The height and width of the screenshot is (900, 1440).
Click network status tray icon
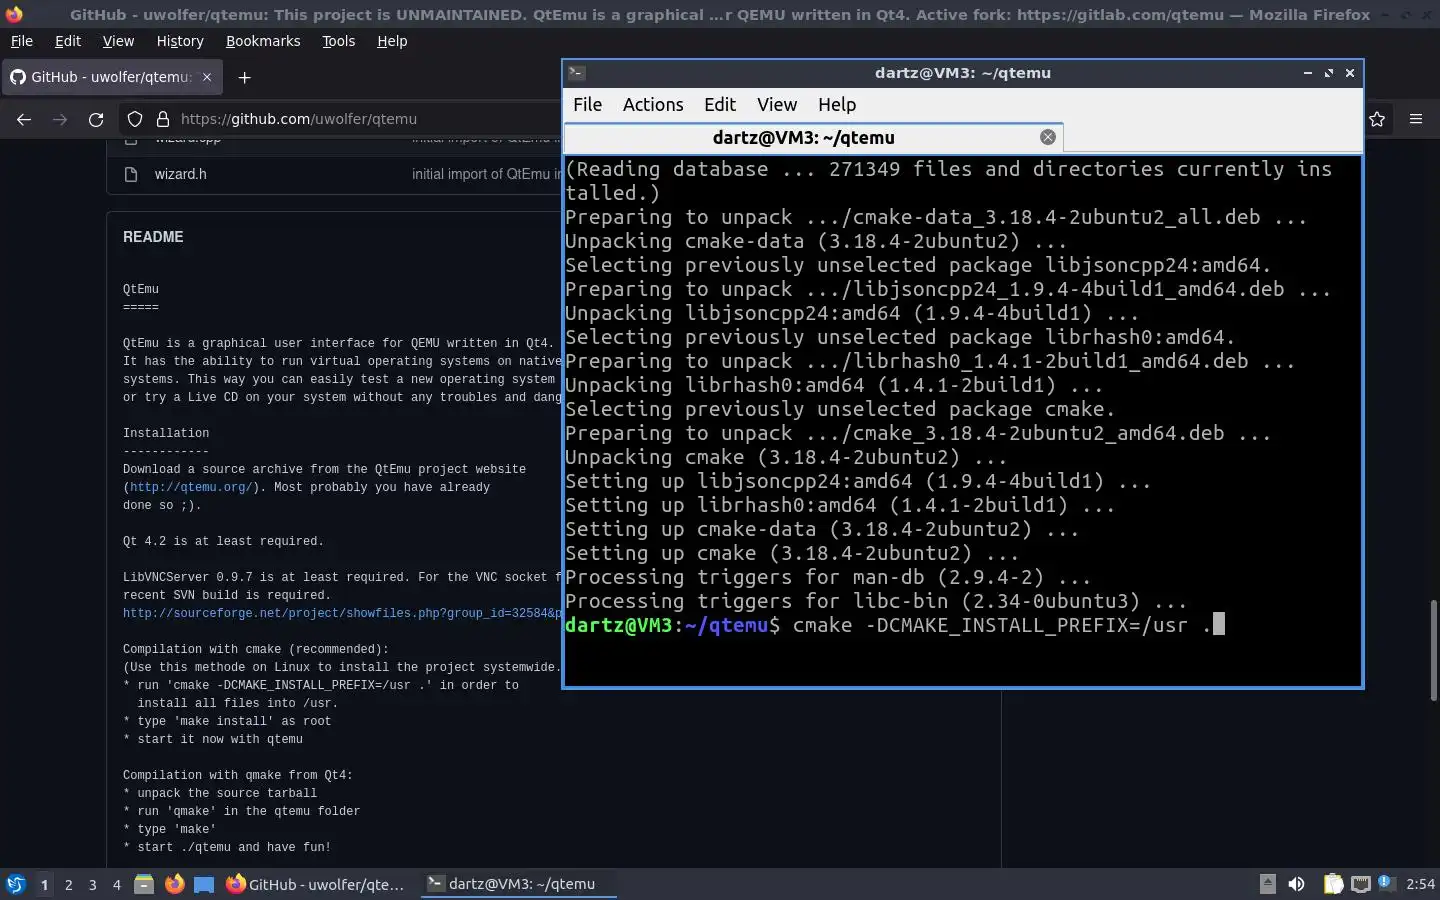point(1361,884)
